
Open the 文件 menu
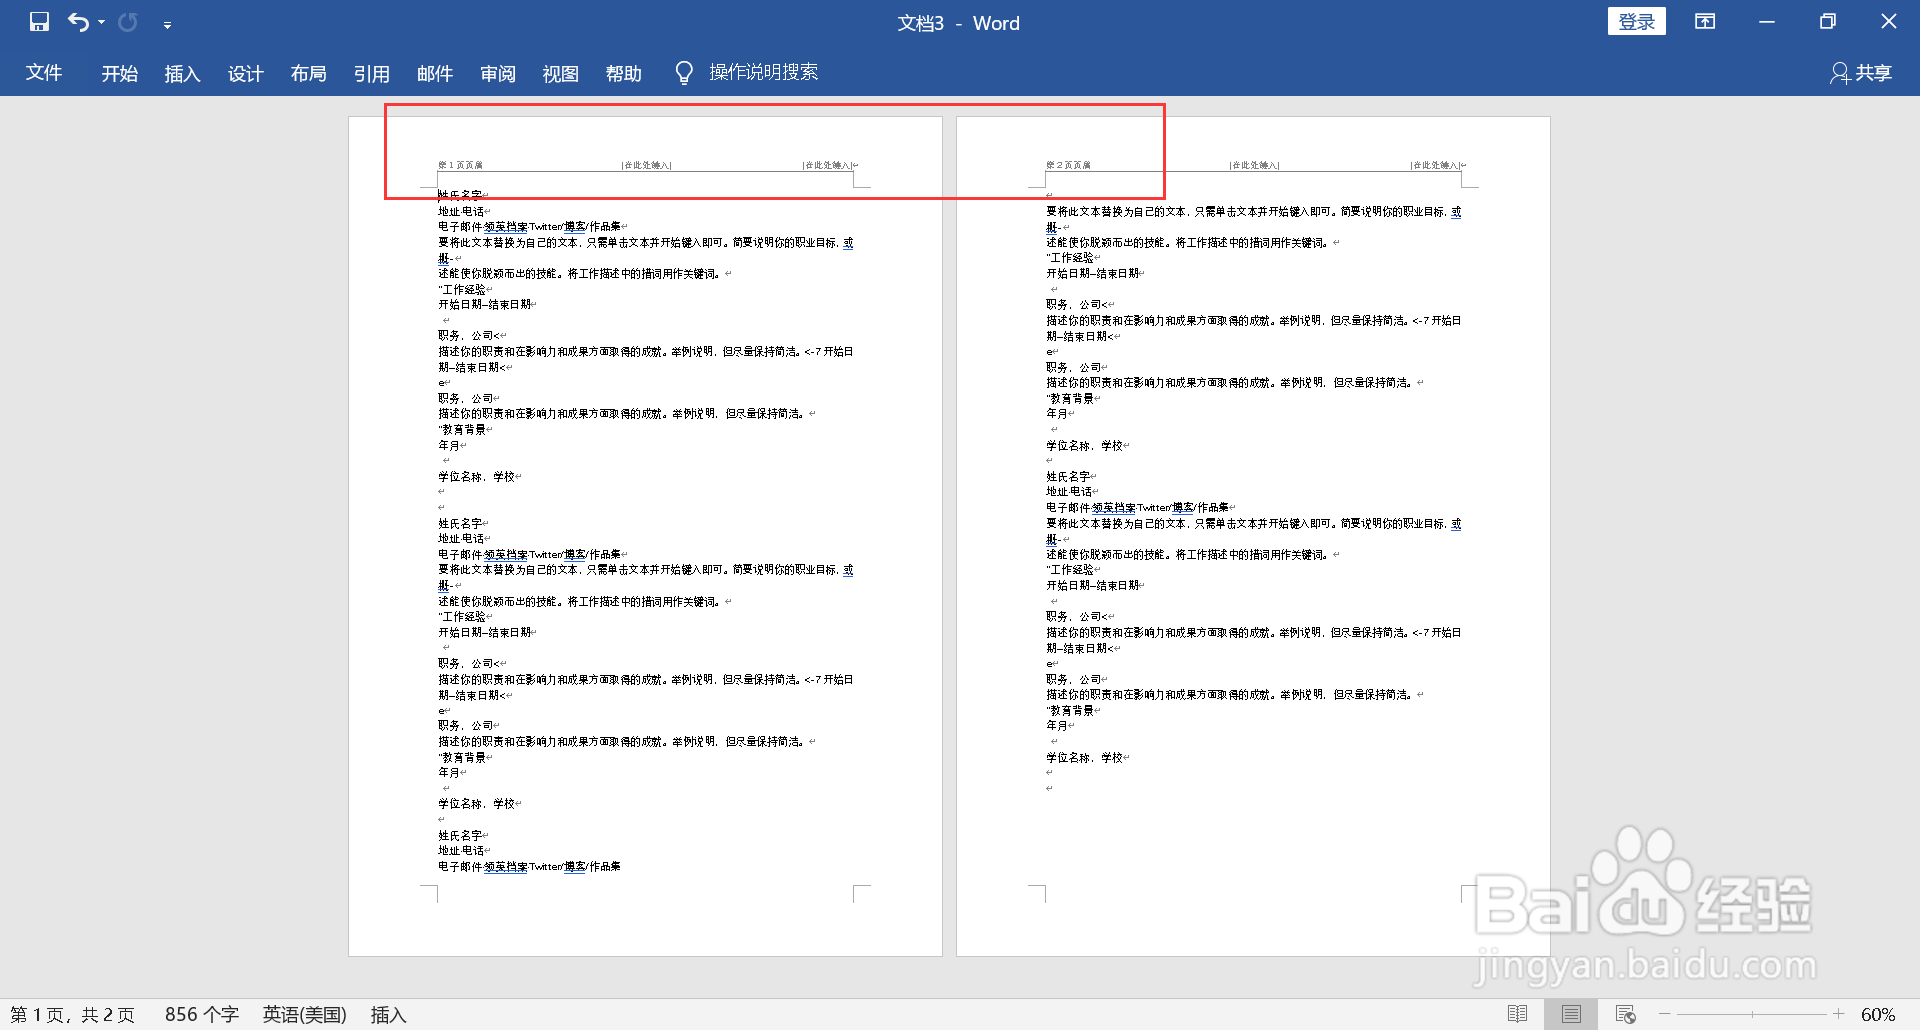(44, 72)
